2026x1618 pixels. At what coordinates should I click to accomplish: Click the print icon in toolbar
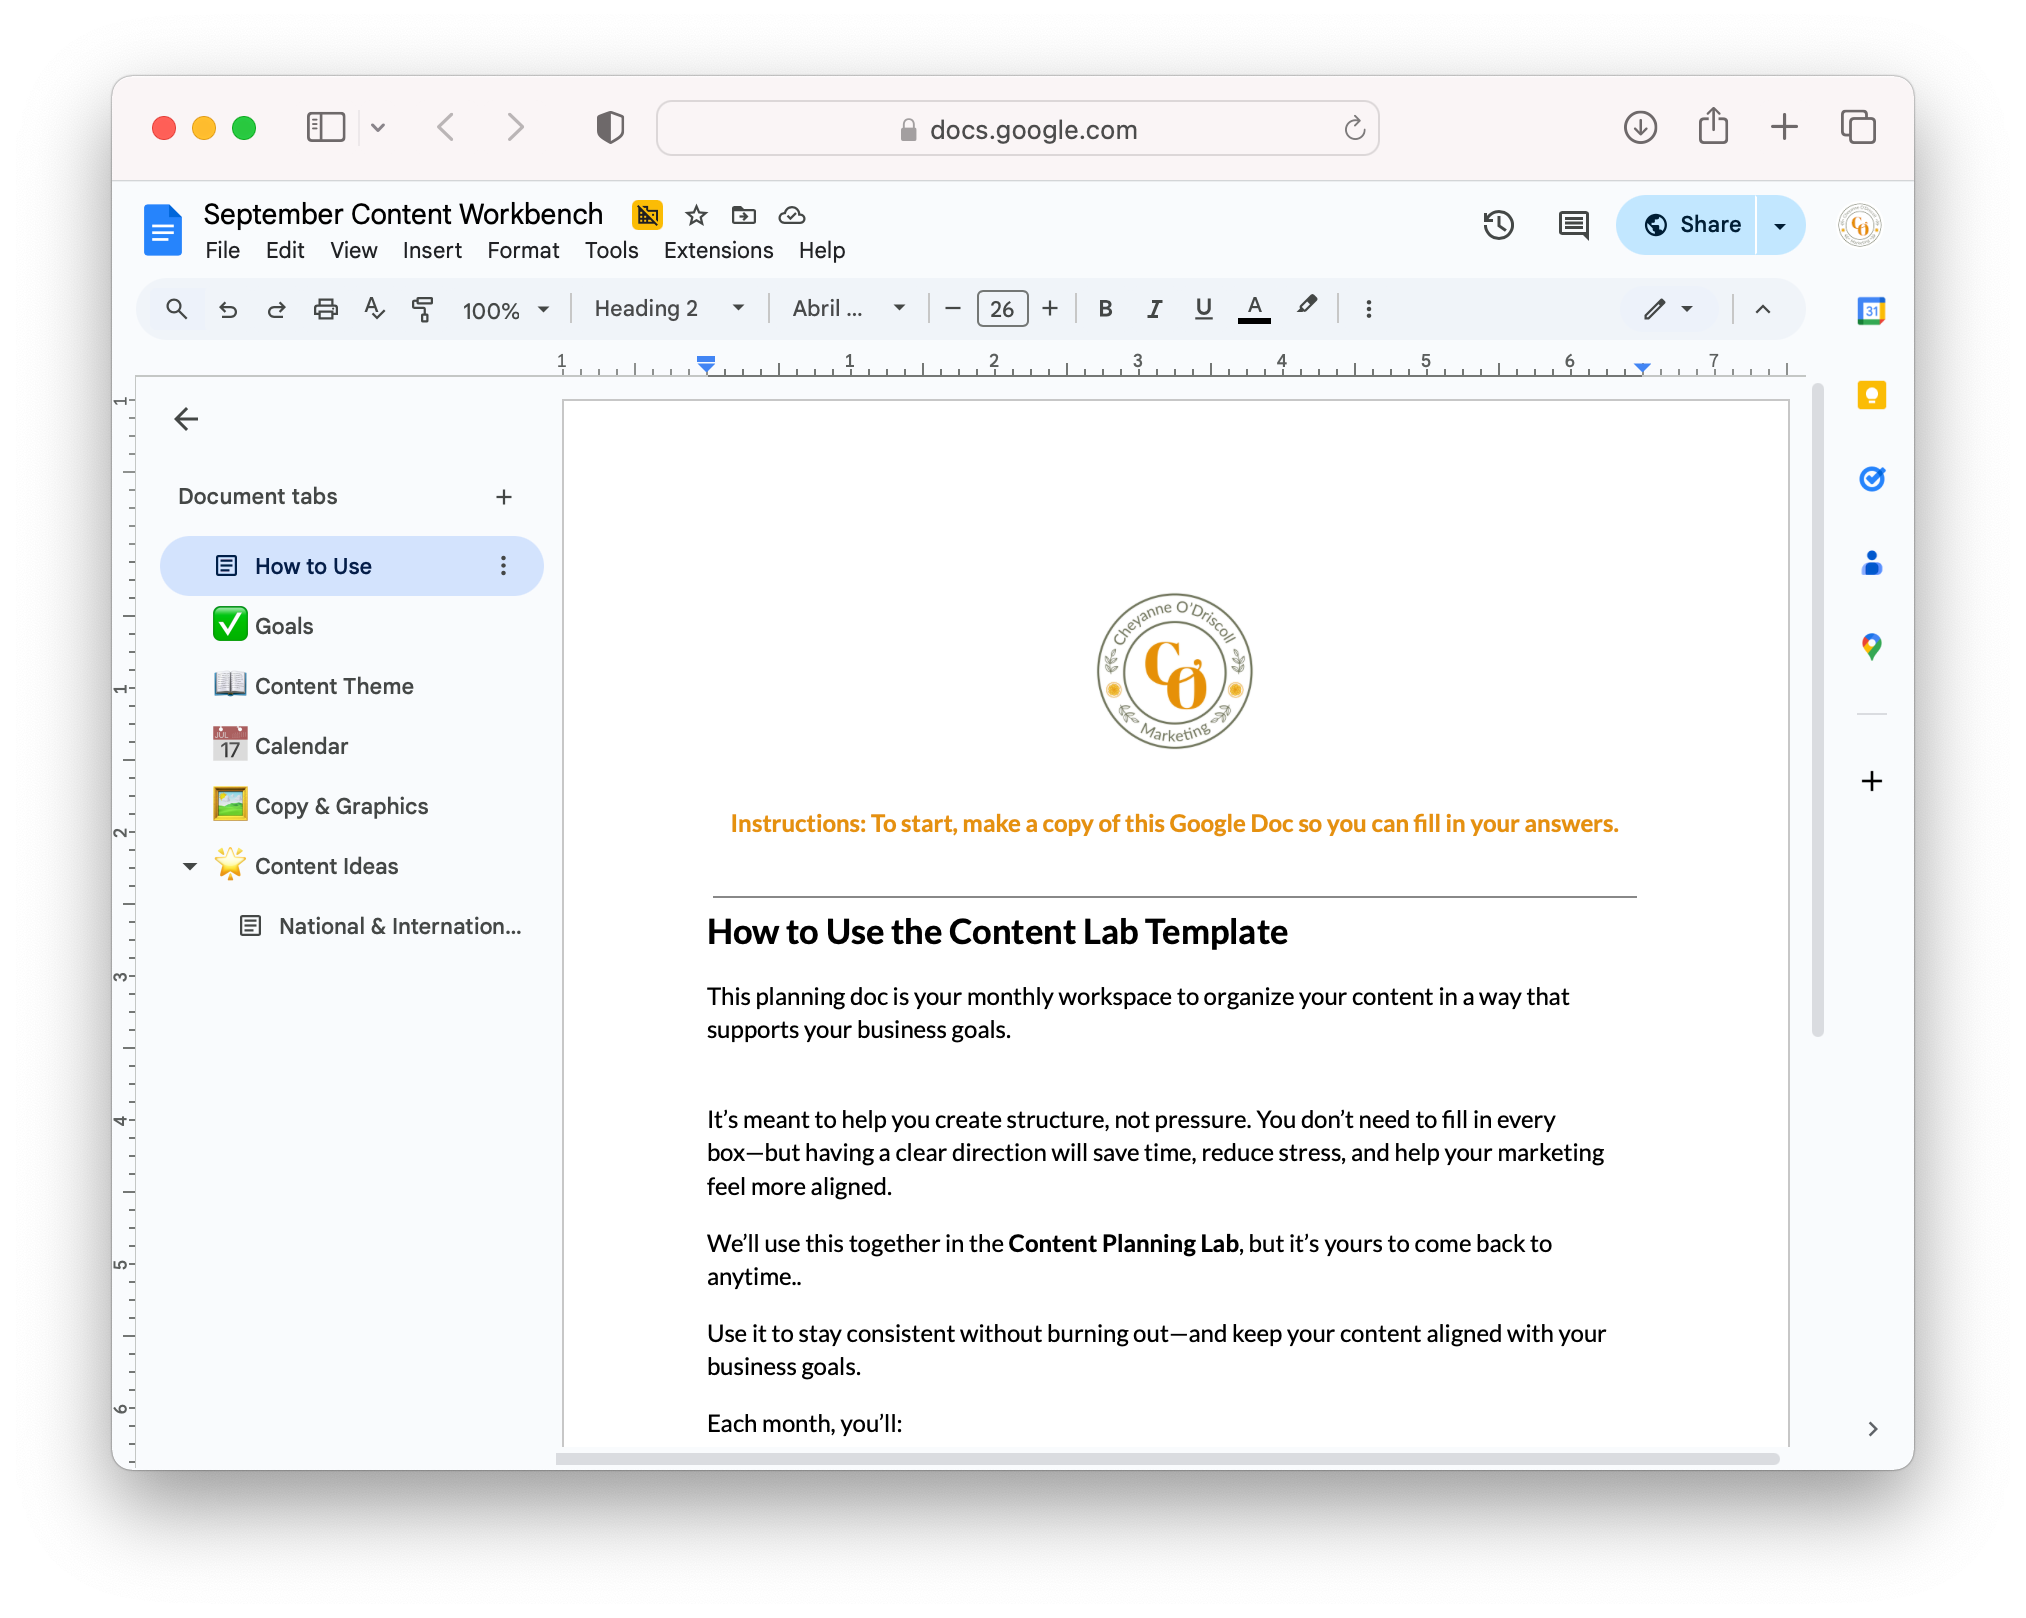click(325, 309)
